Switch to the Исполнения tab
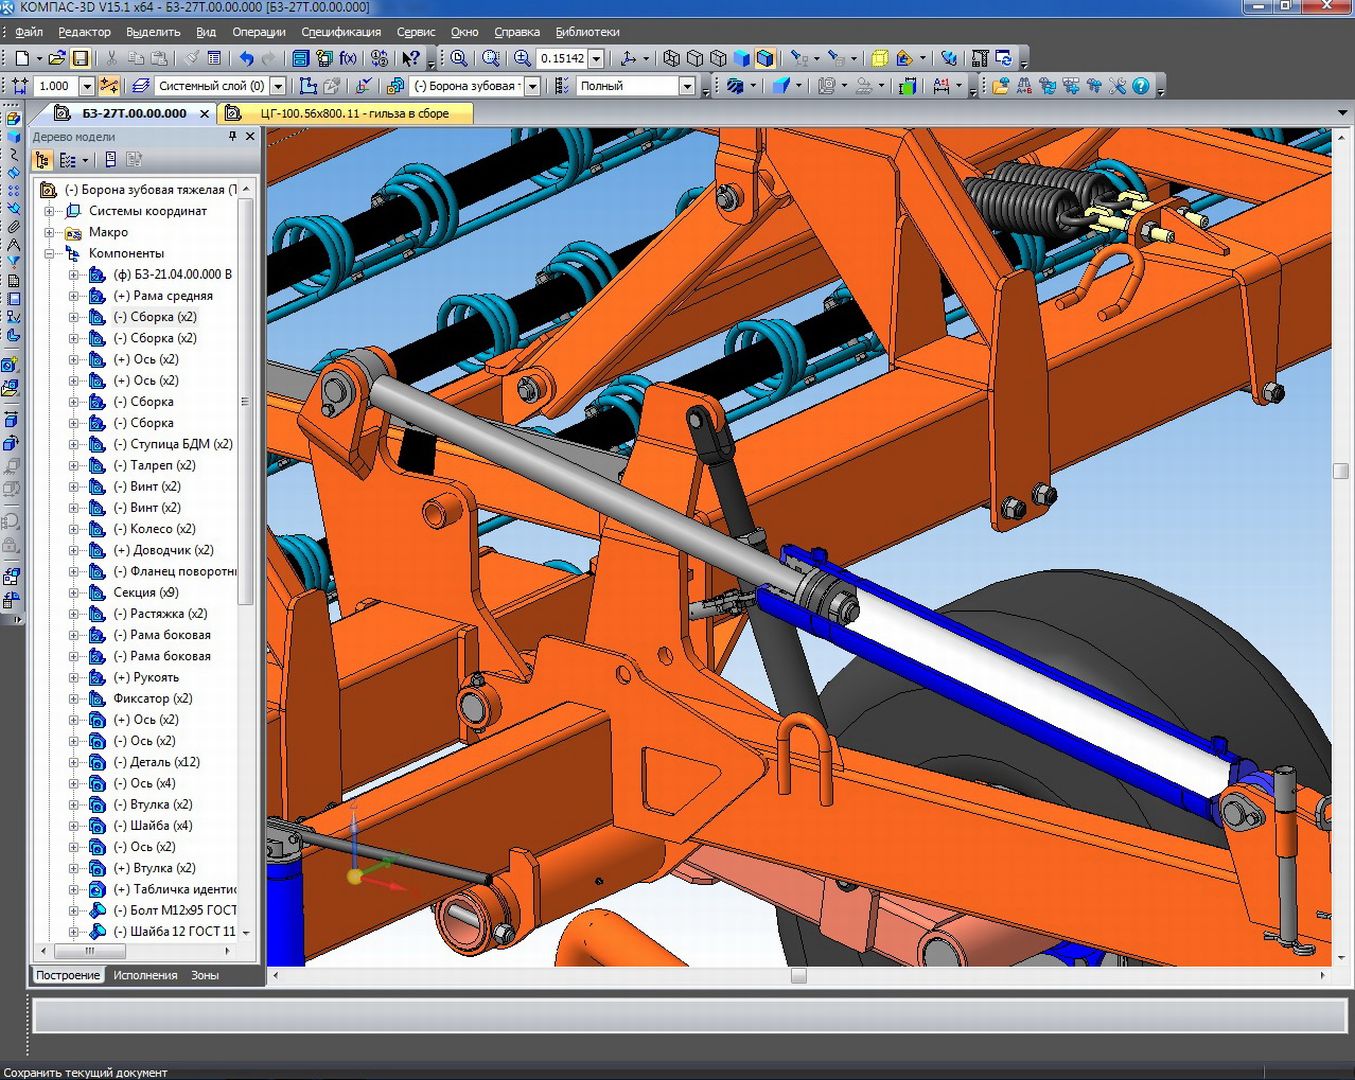Viewport: 1355px width, 1080px height. coord(145,975)
